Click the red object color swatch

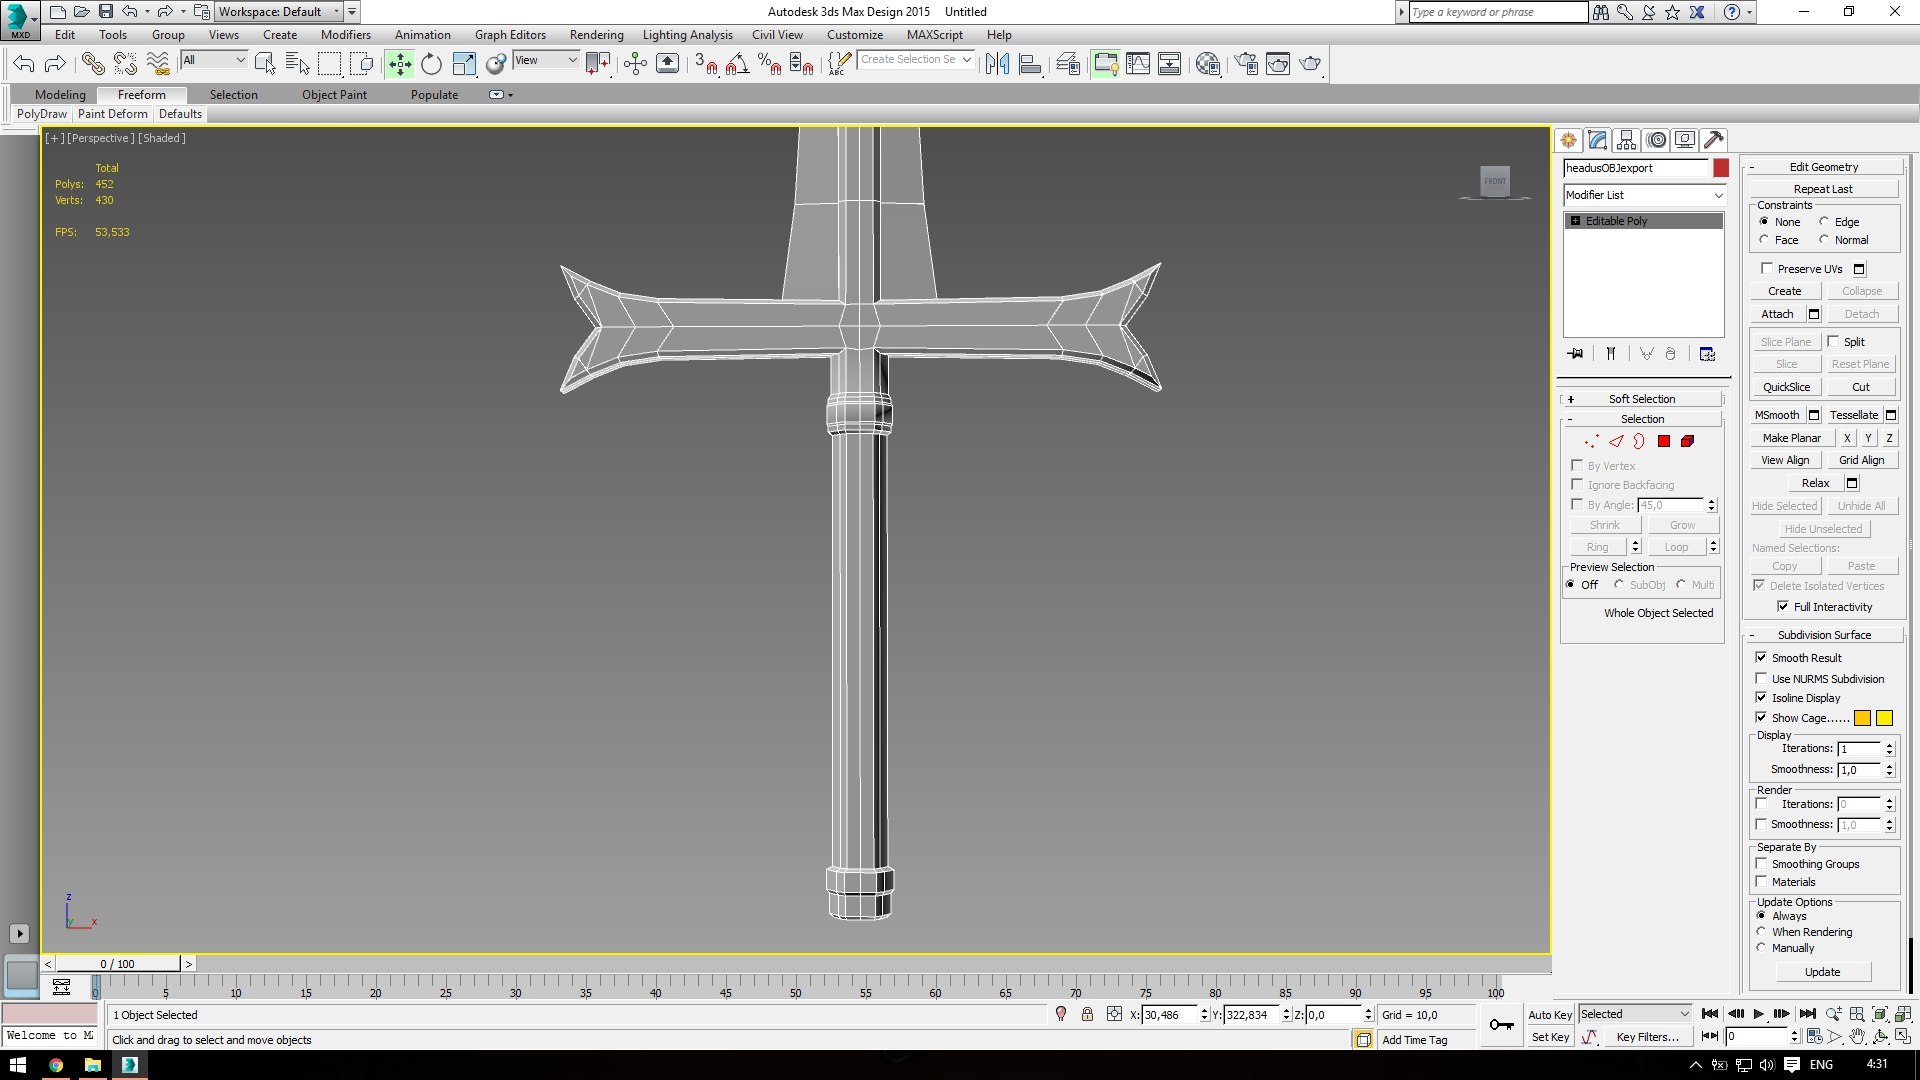coord(1720,168)
